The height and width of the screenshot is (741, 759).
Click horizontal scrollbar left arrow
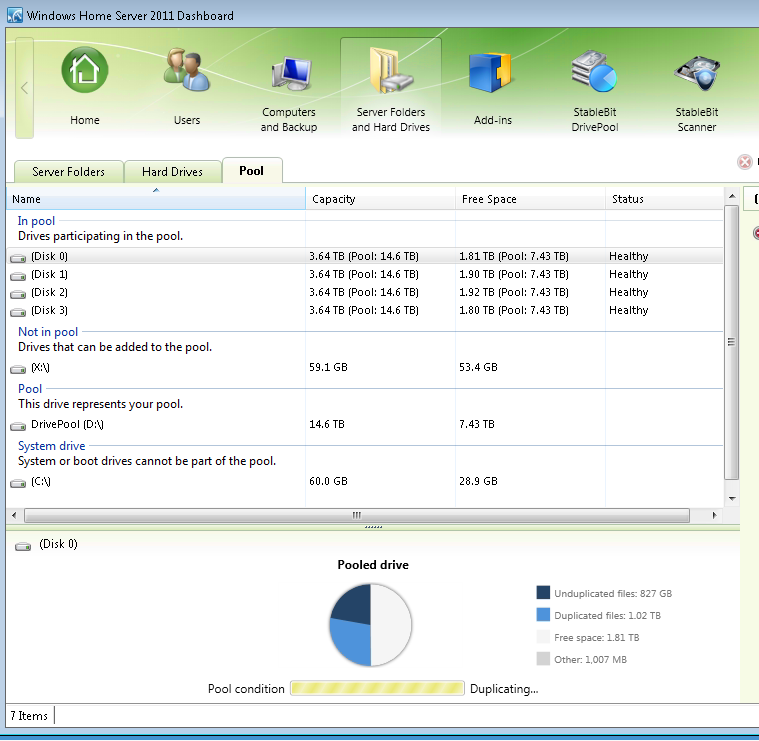15,515
